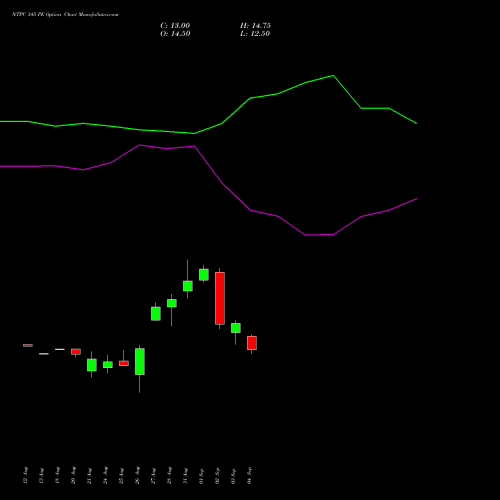Click the open price value O: 14.50

175,34
